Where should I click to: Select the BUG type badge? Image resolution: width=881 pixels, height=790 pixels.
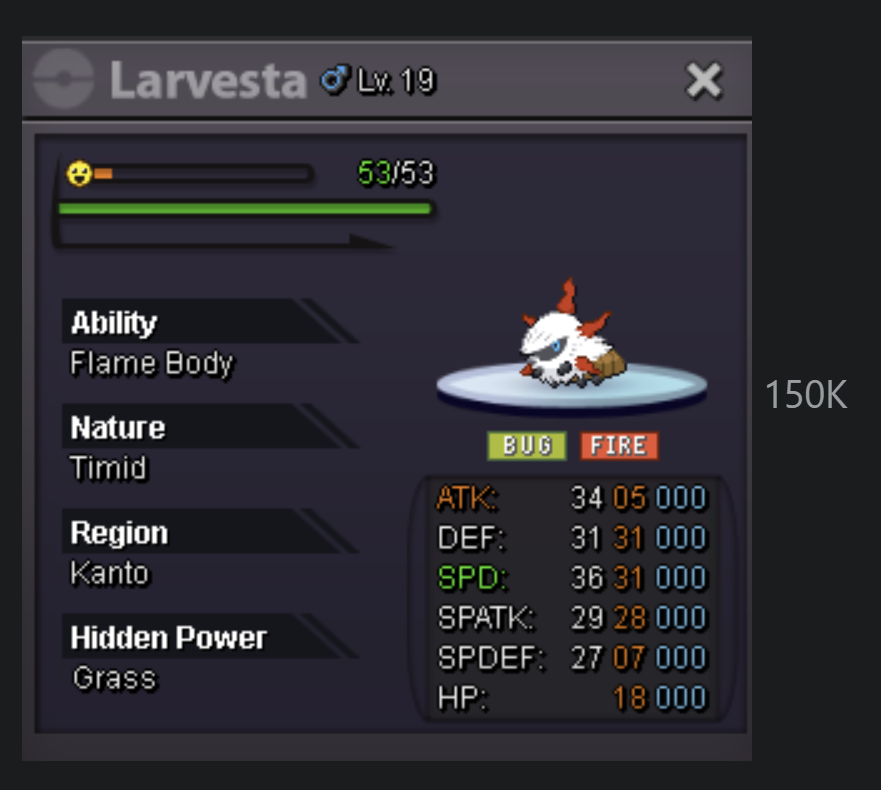click(526, 446)
